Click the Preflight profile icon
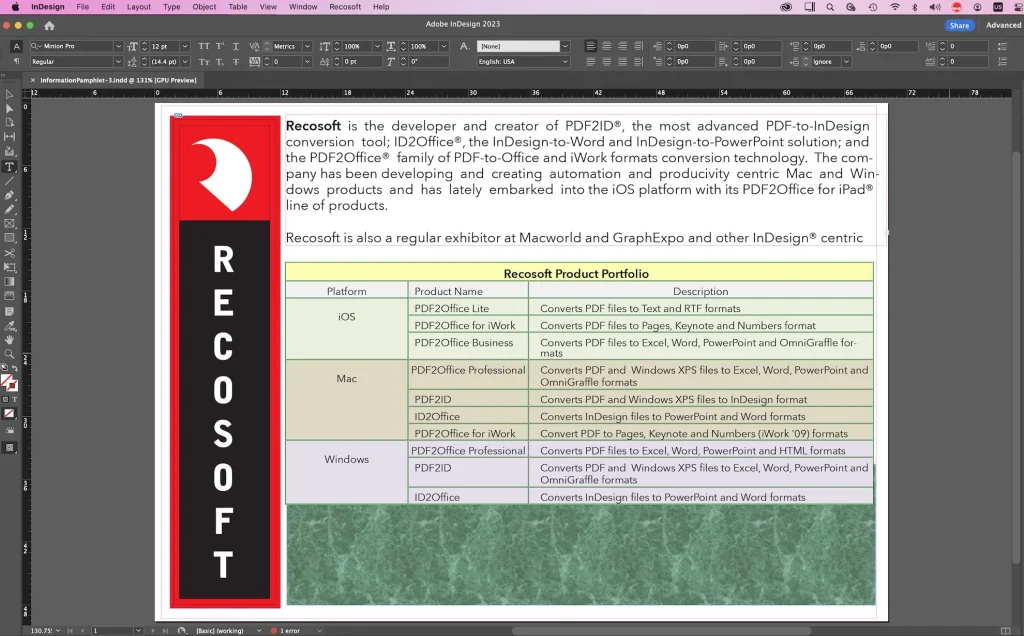Screen dimensions: 1024x636 tap(182, 631)
